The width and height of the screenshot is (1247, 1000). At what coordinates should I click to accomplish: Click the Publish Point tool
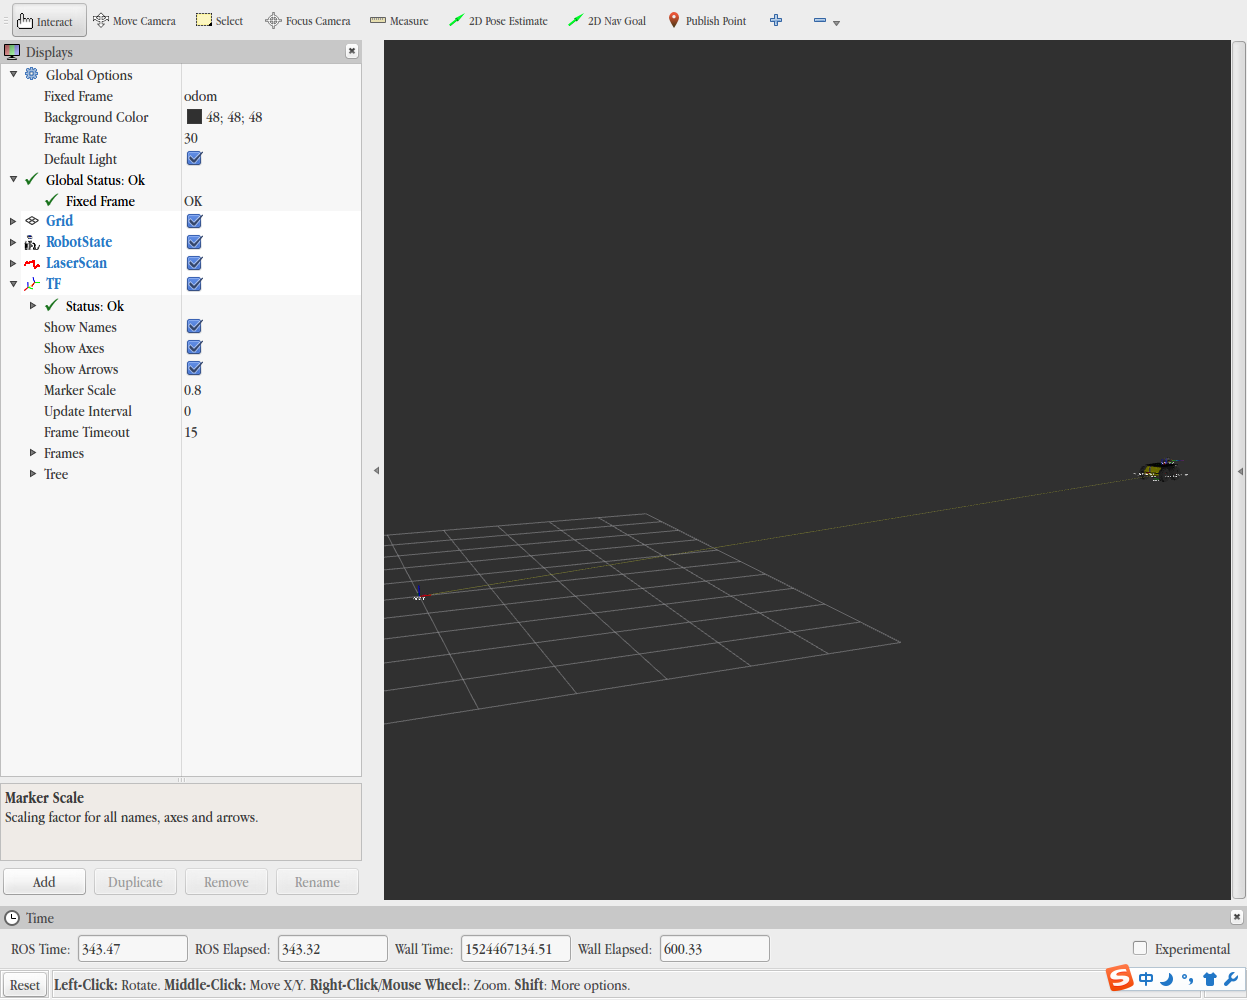707,21
